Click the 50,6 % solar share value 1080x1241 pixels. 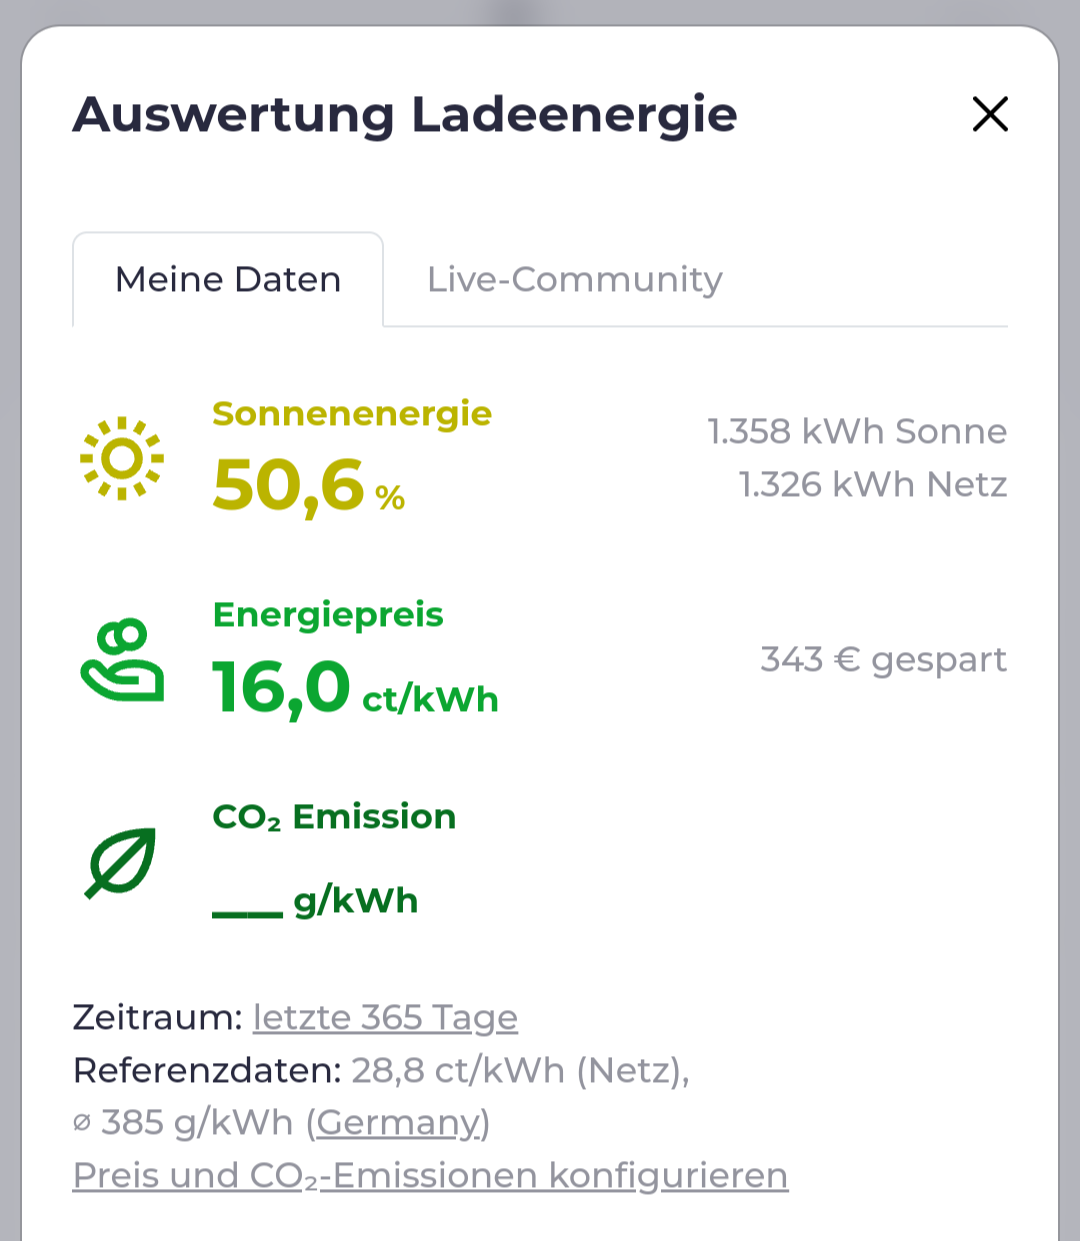pos(309,486)
